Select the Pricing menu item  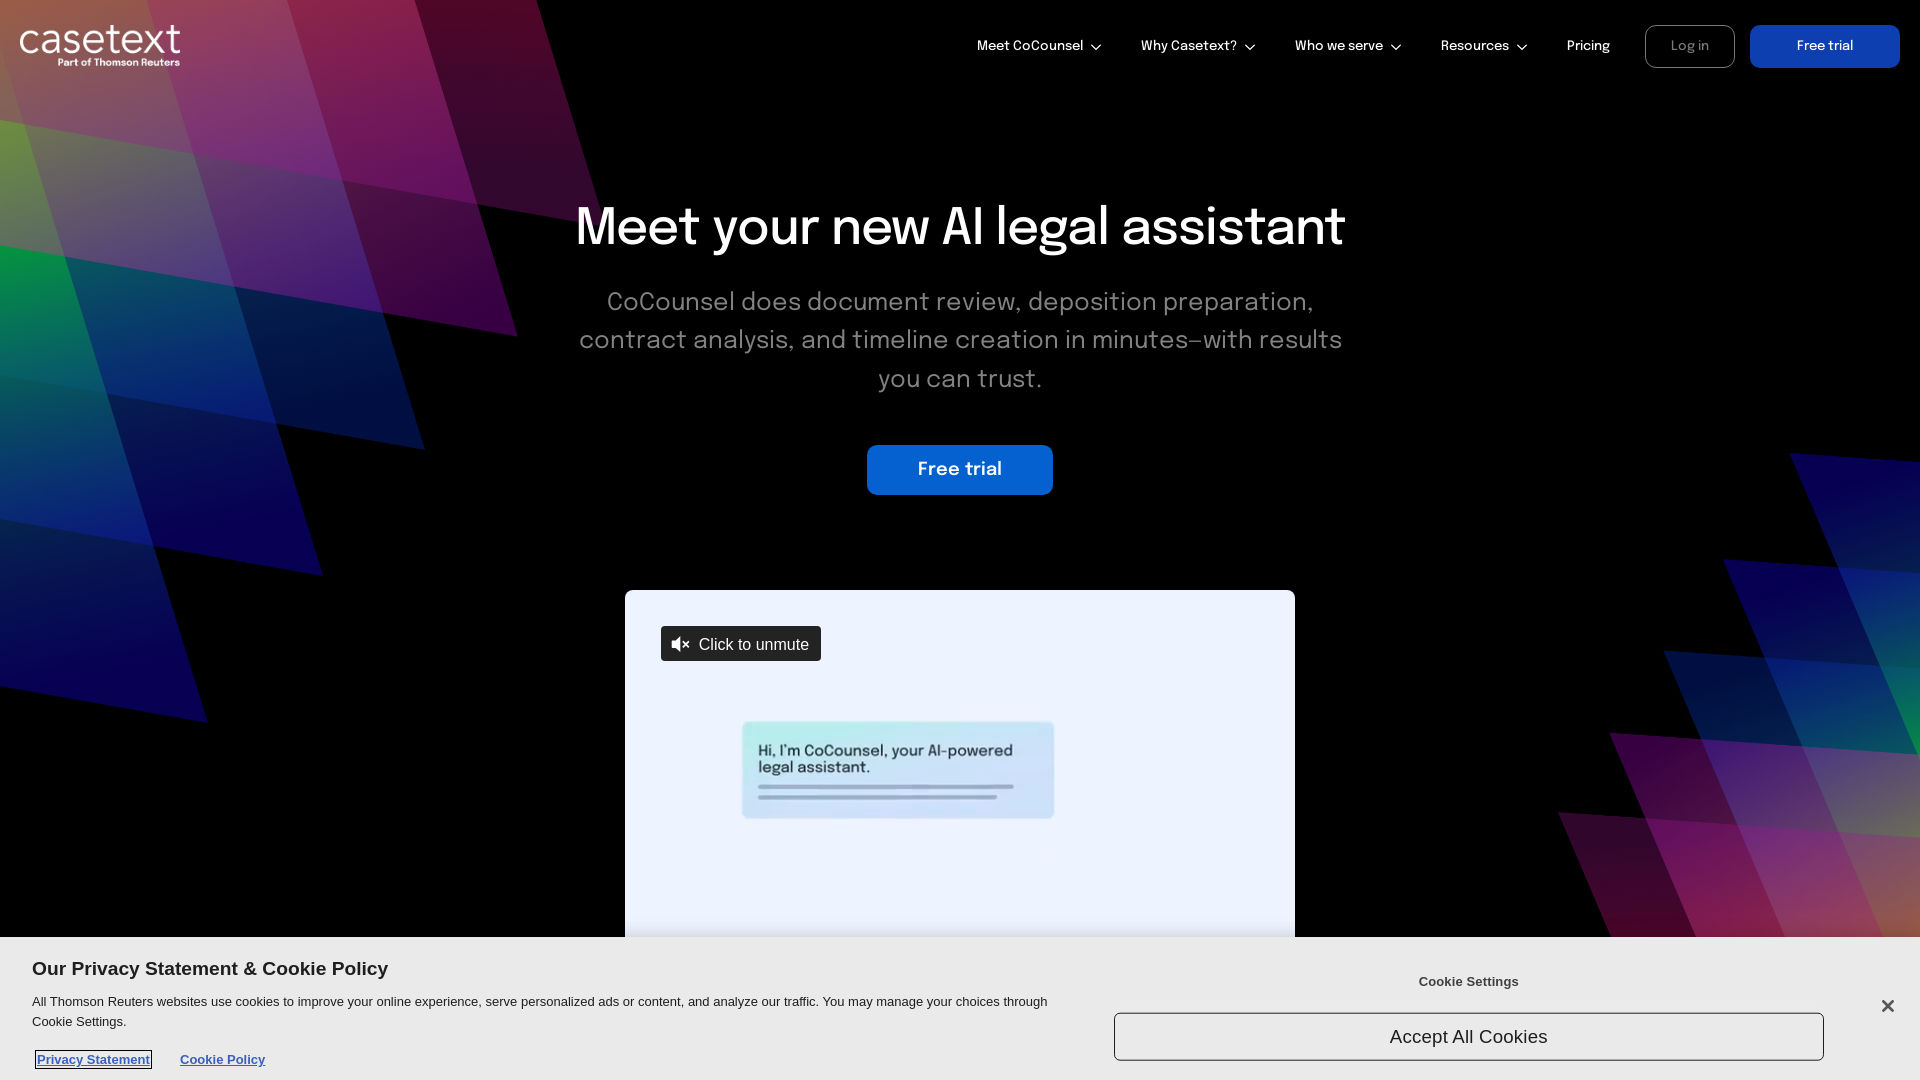pos(1588,46)
